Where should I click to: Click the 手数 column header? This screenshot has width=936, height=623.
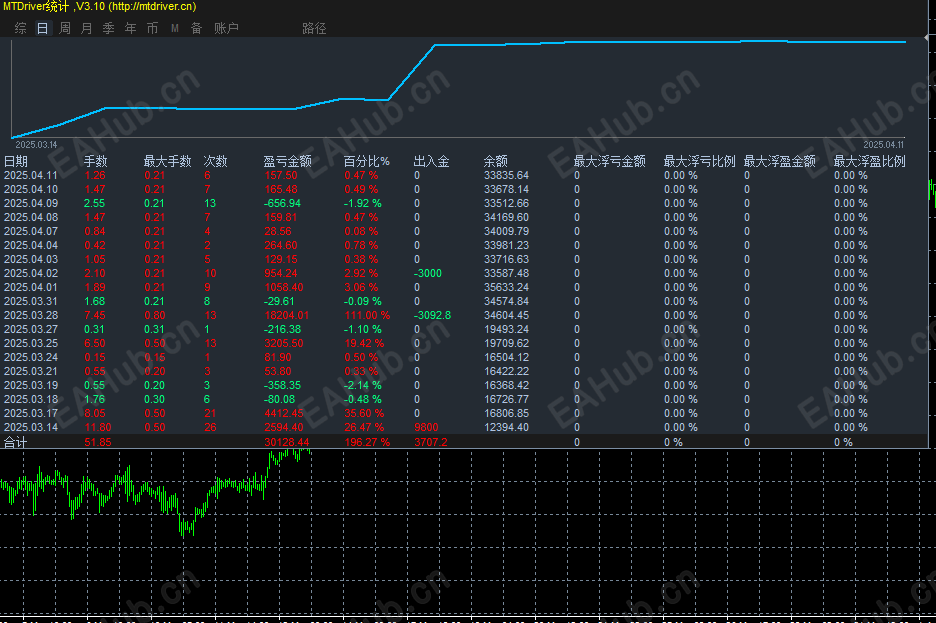coord(96,161)
